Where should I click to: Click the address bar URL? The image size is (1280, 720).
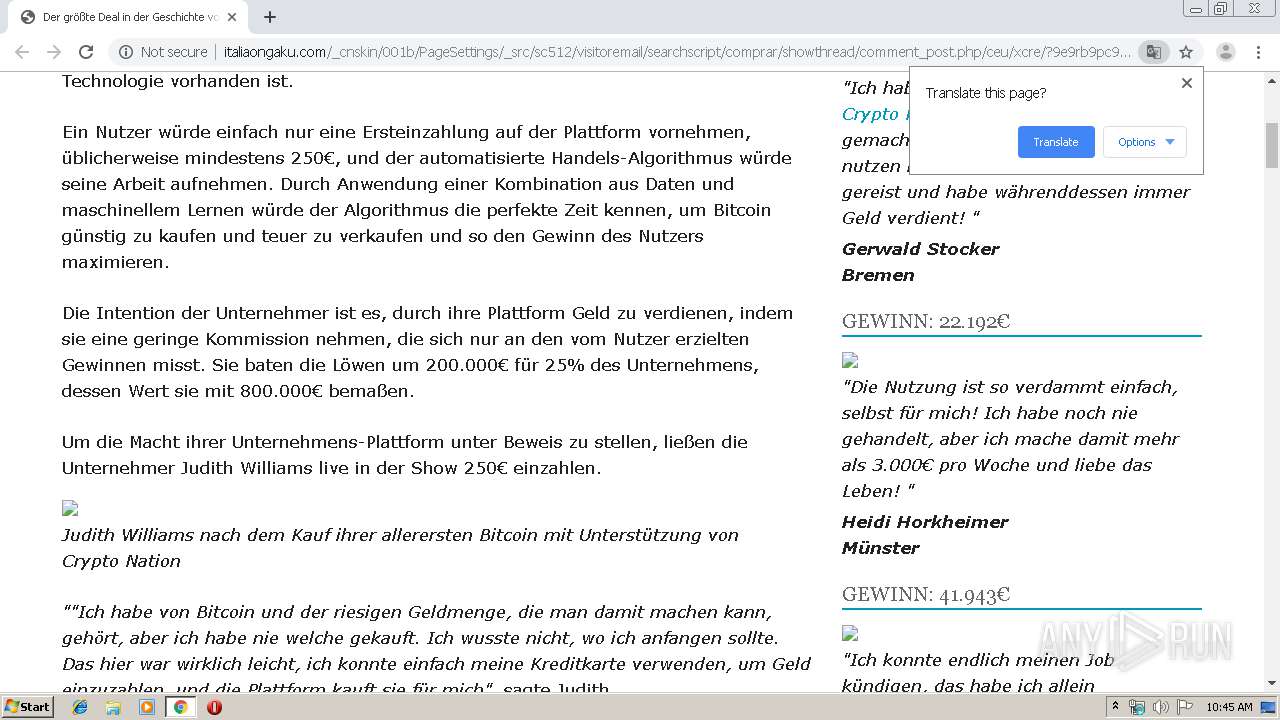pos(677,52)
